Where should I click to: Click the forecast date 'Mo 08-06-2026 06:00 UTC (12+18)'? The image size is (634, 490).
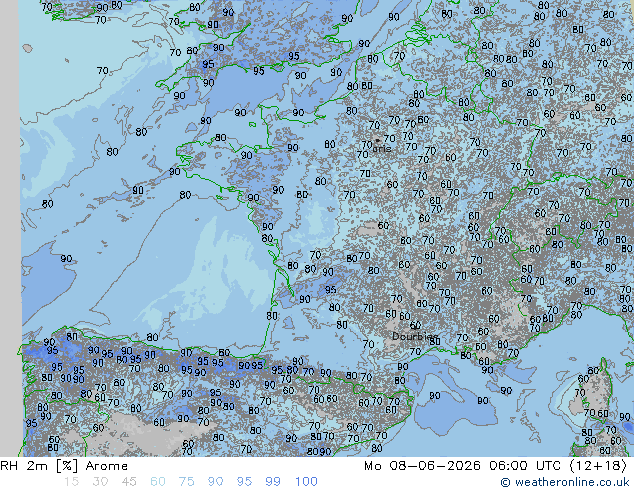(495, 466)
